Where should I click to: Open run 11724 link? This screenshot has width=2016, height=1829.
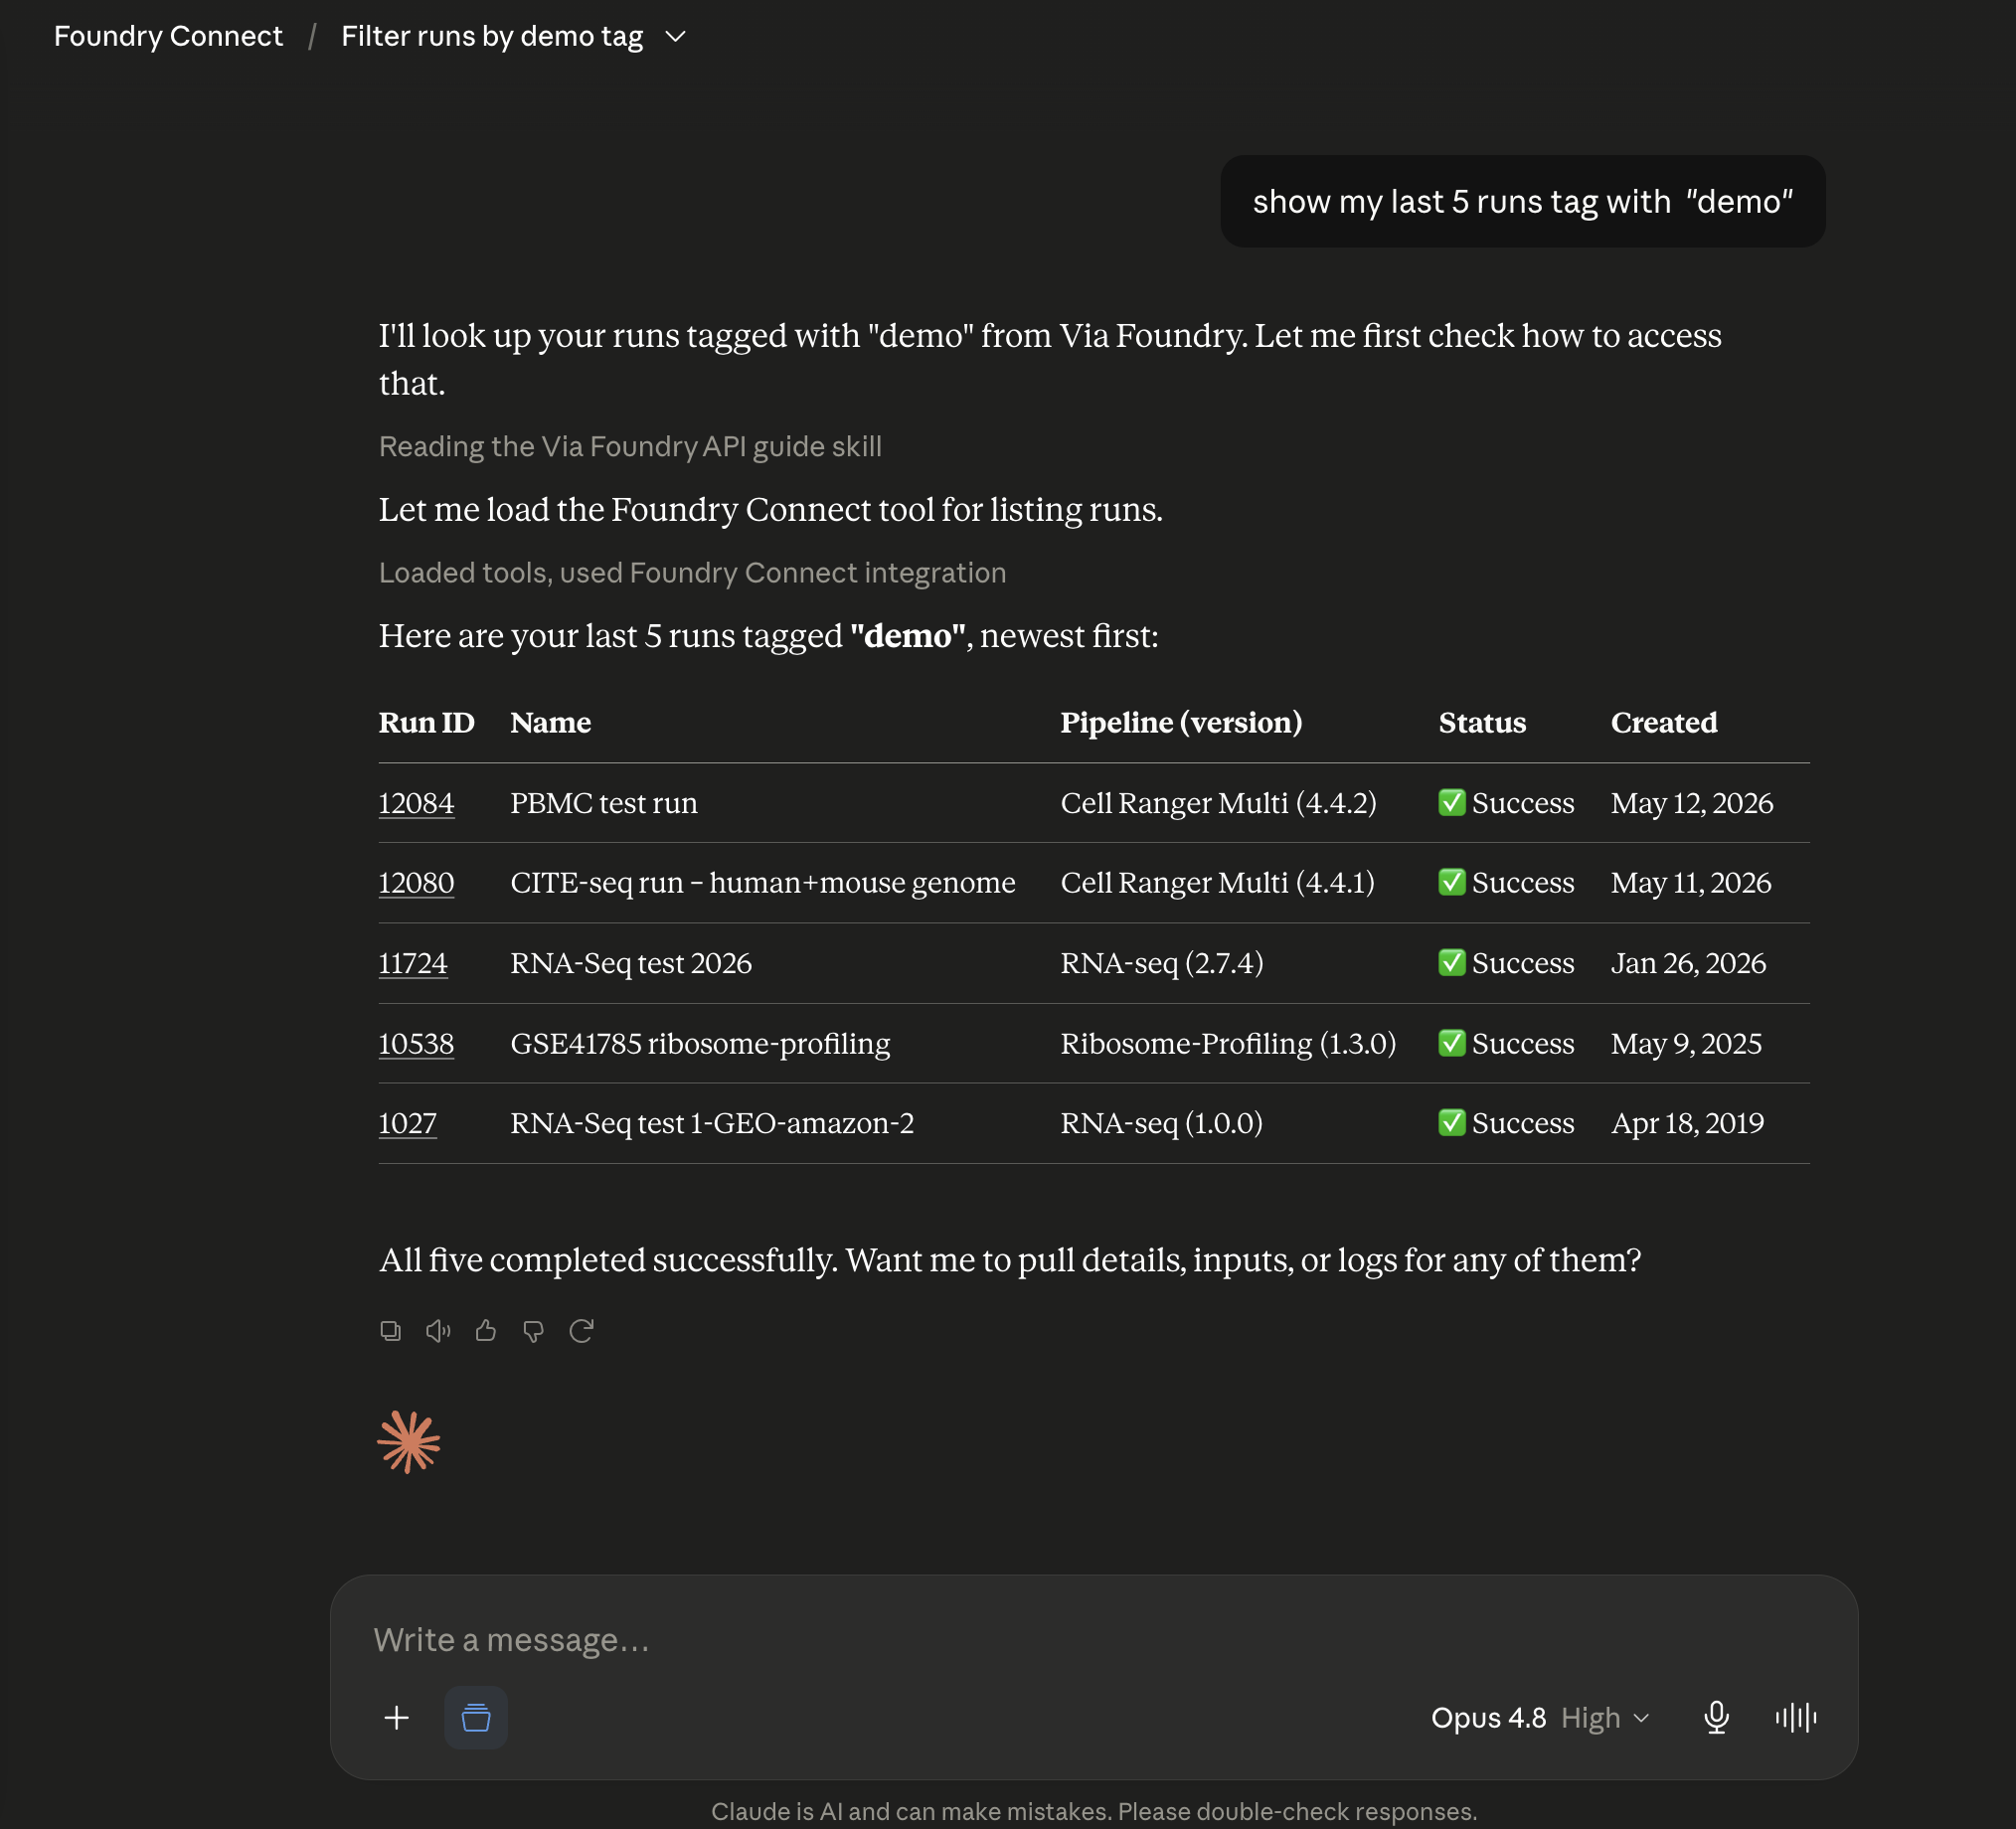point(413,963)
